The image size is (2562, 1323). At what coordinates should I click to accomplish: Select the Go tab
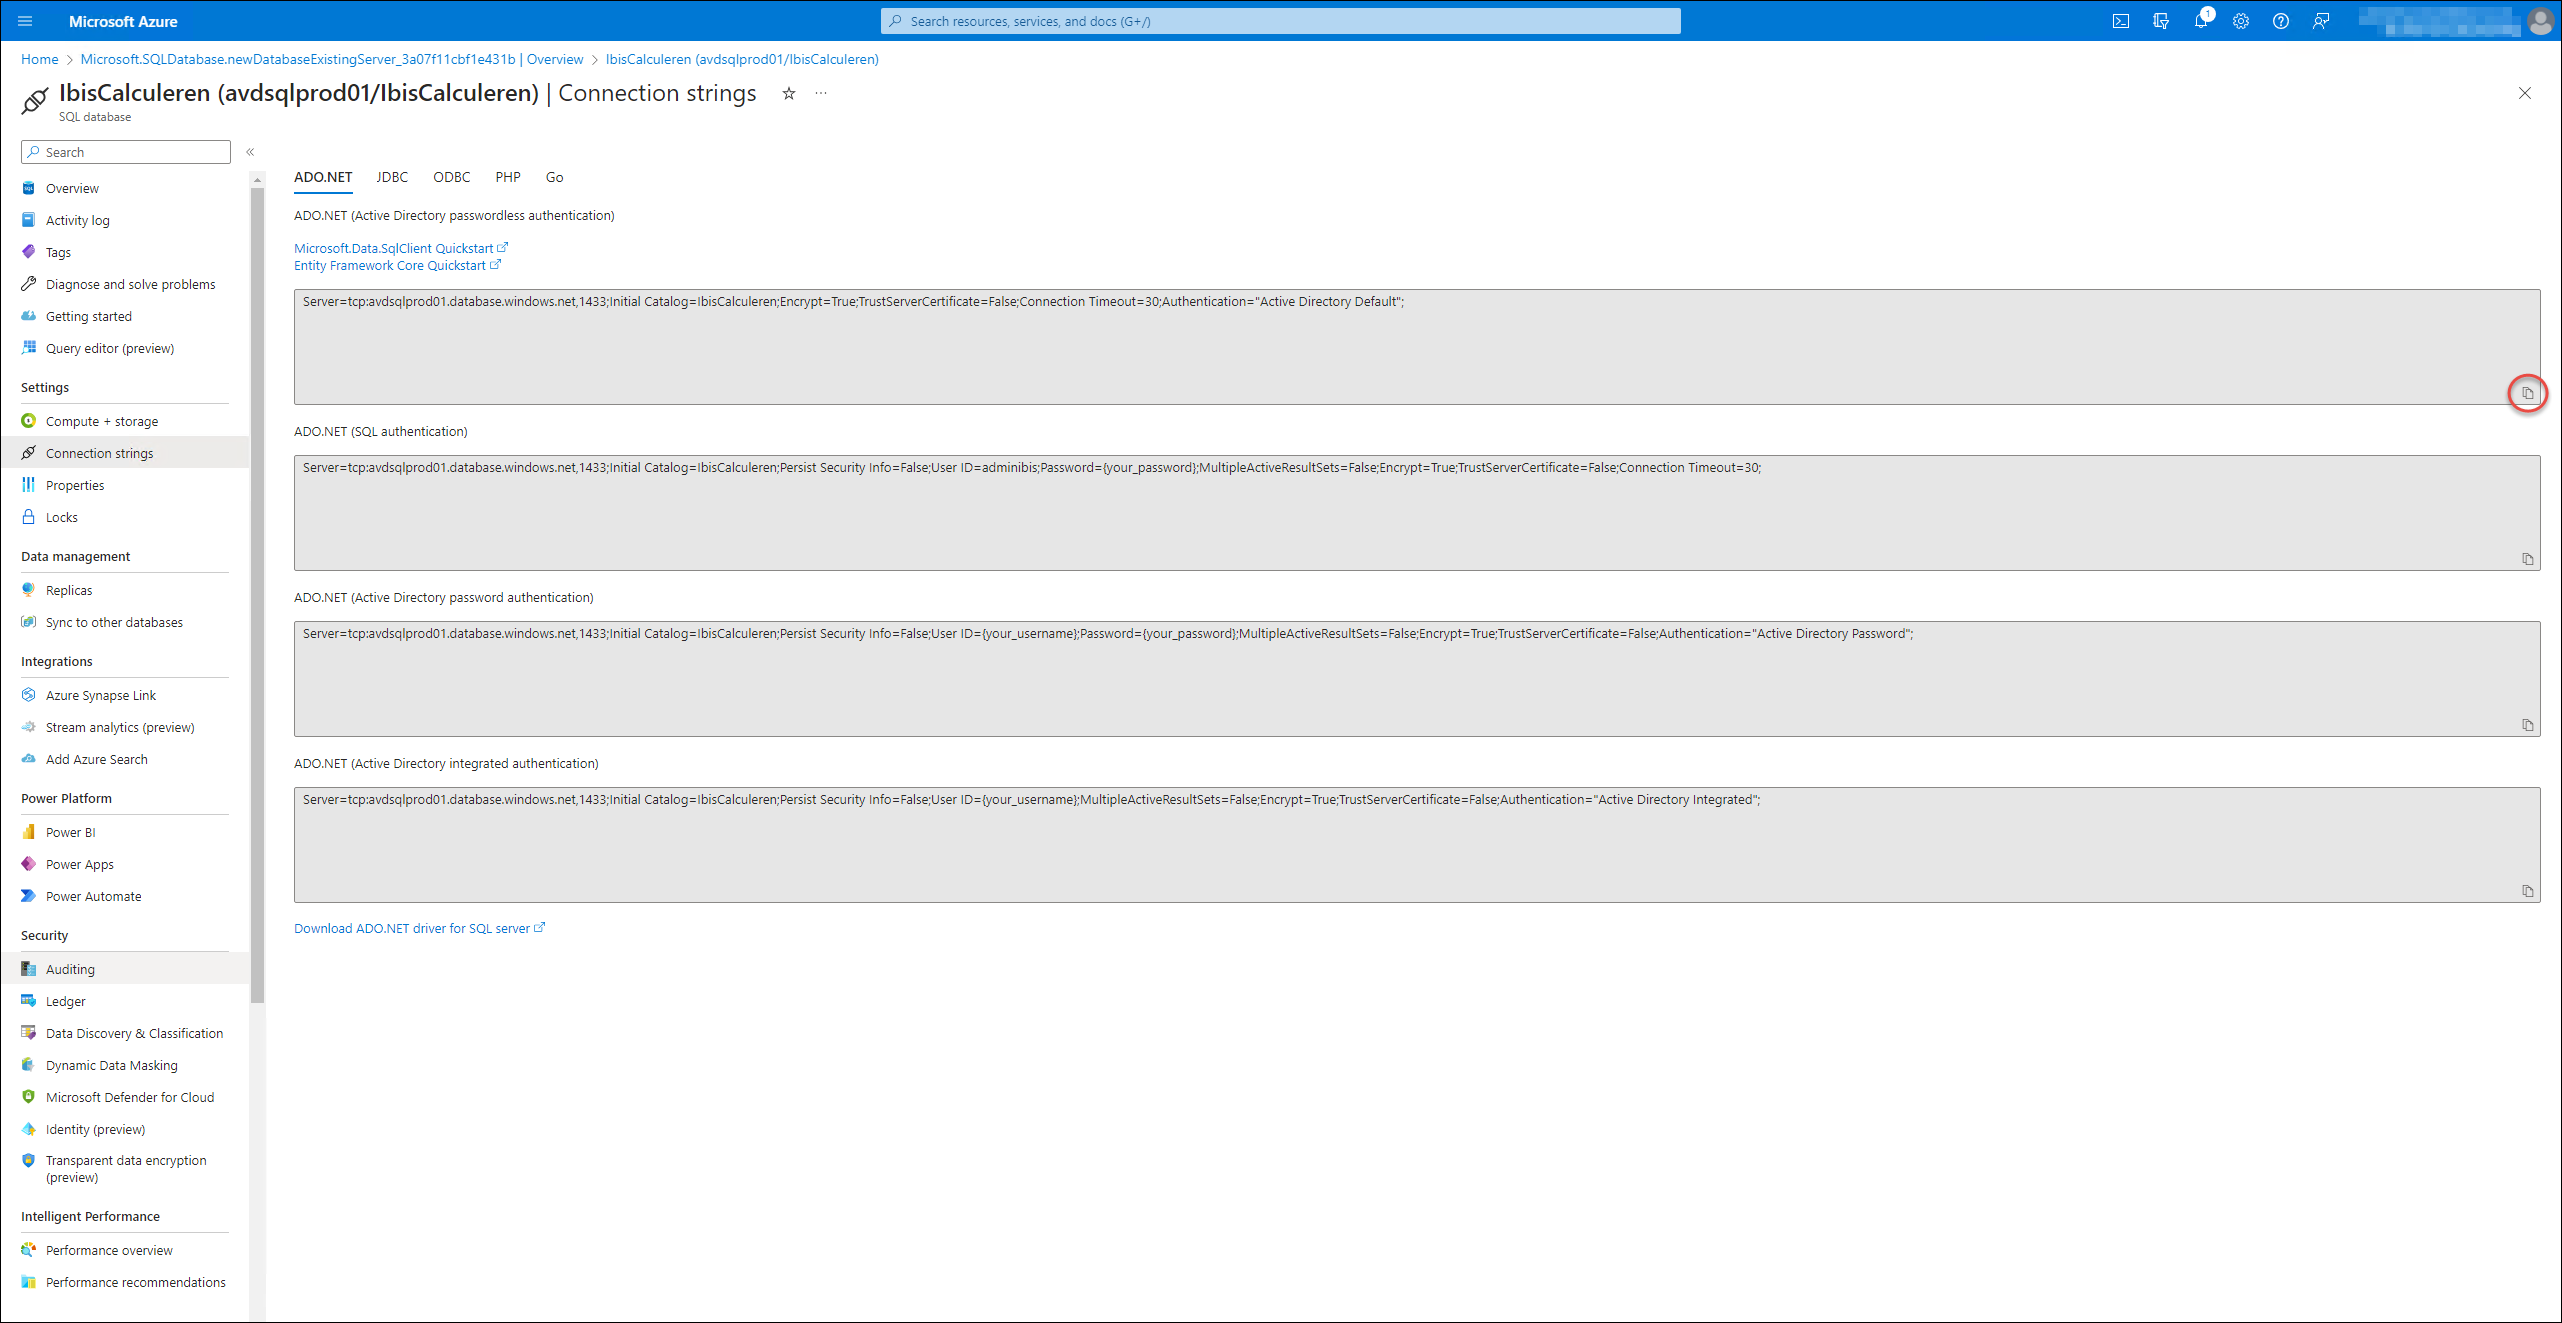(x=553, y=176)
